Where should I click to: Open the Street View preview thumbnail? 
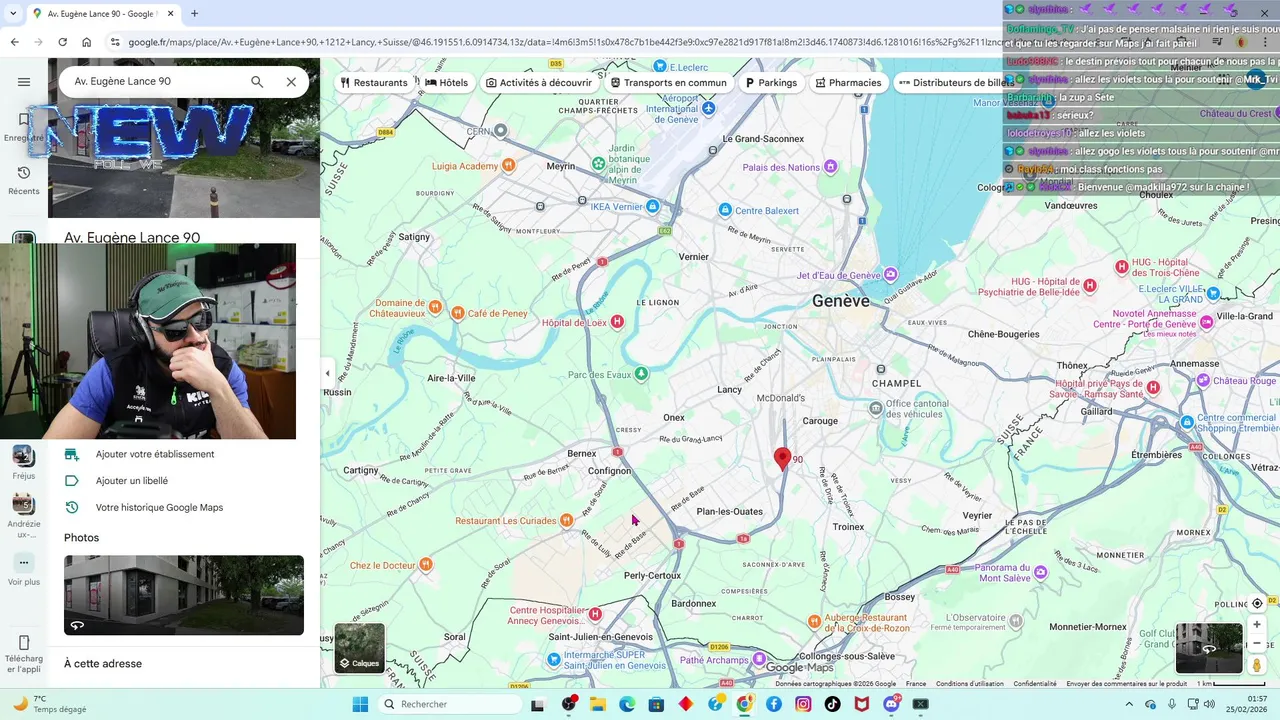tap(1209, 648)
